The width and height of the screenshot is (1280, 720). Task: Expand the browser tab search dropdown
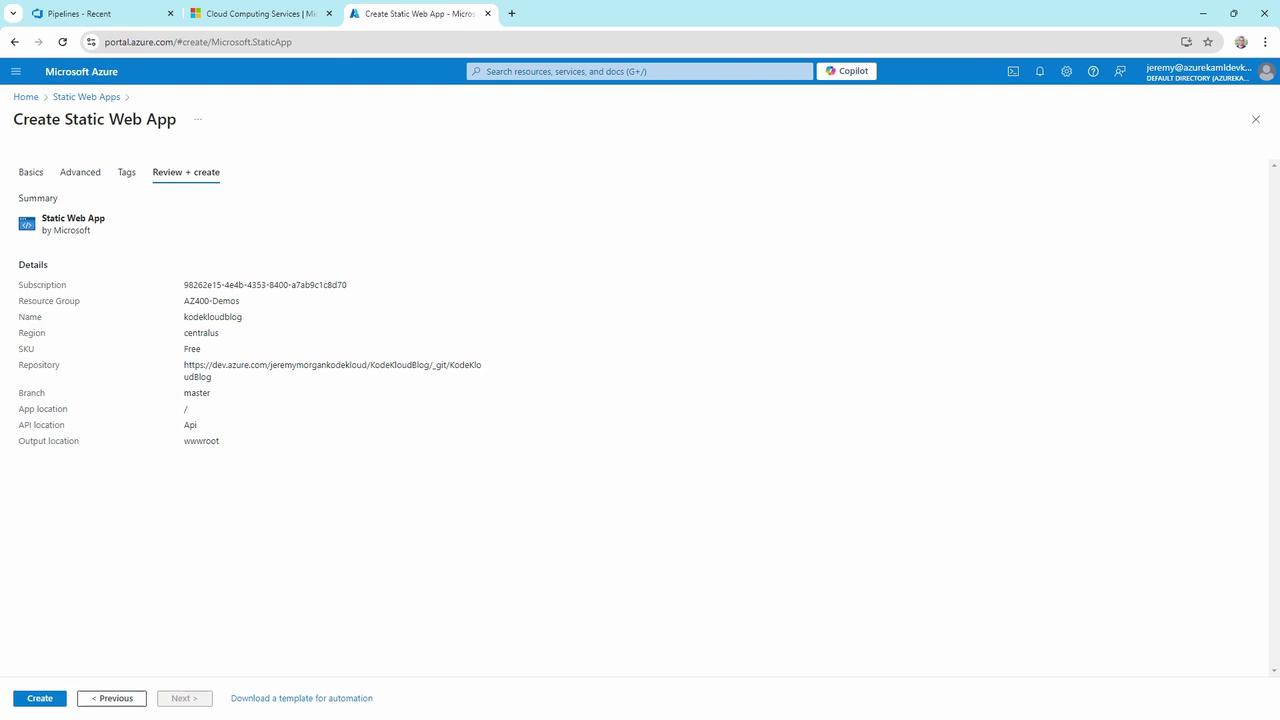coord(13,13)
